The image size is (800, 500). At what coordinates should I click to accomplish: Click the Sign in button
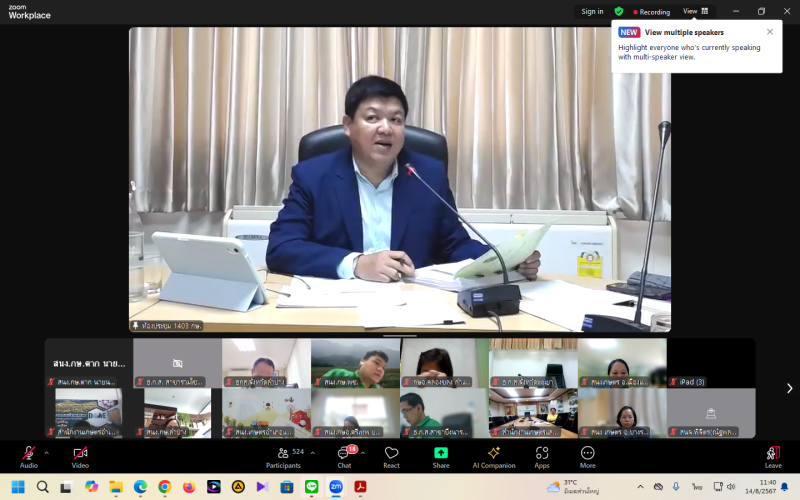592,11
